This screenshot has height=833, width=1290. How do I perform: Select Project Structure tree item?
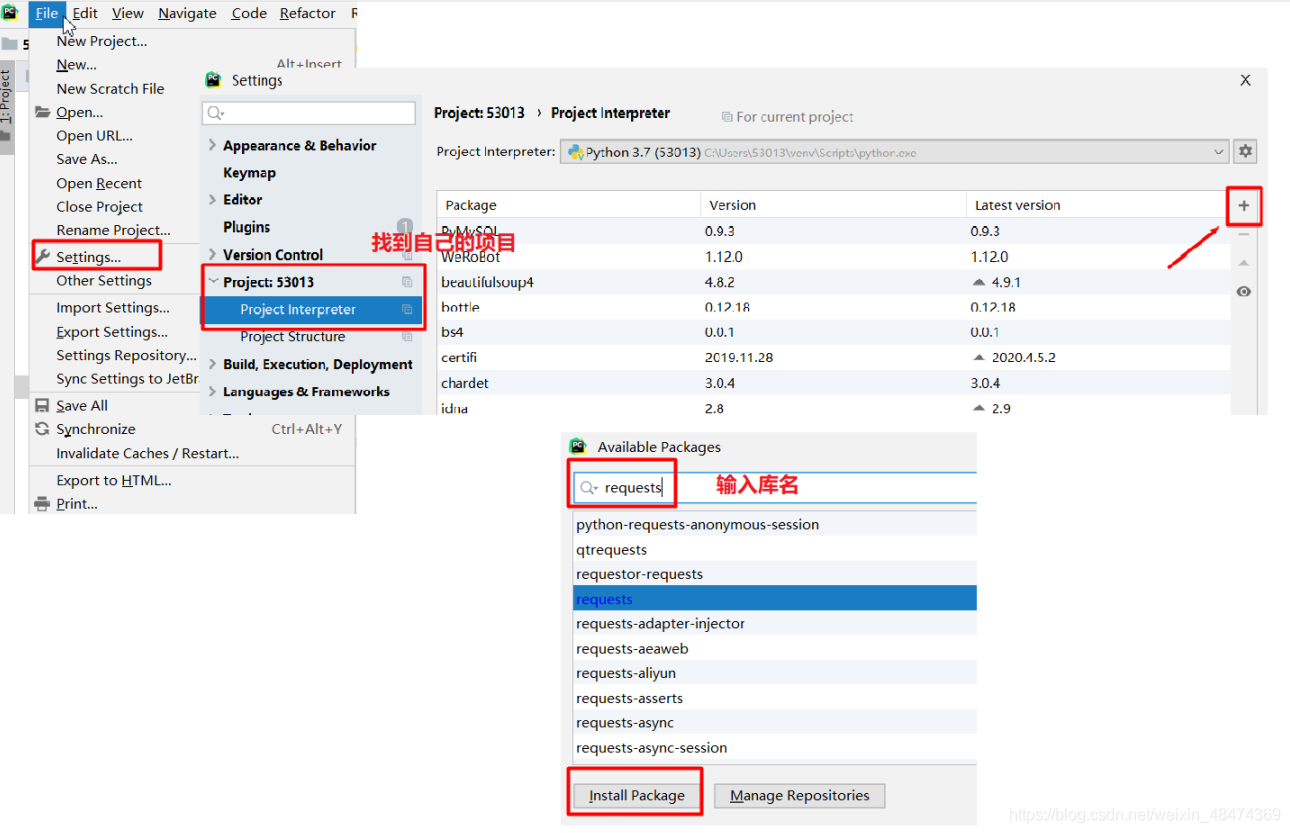coord(293,337)
